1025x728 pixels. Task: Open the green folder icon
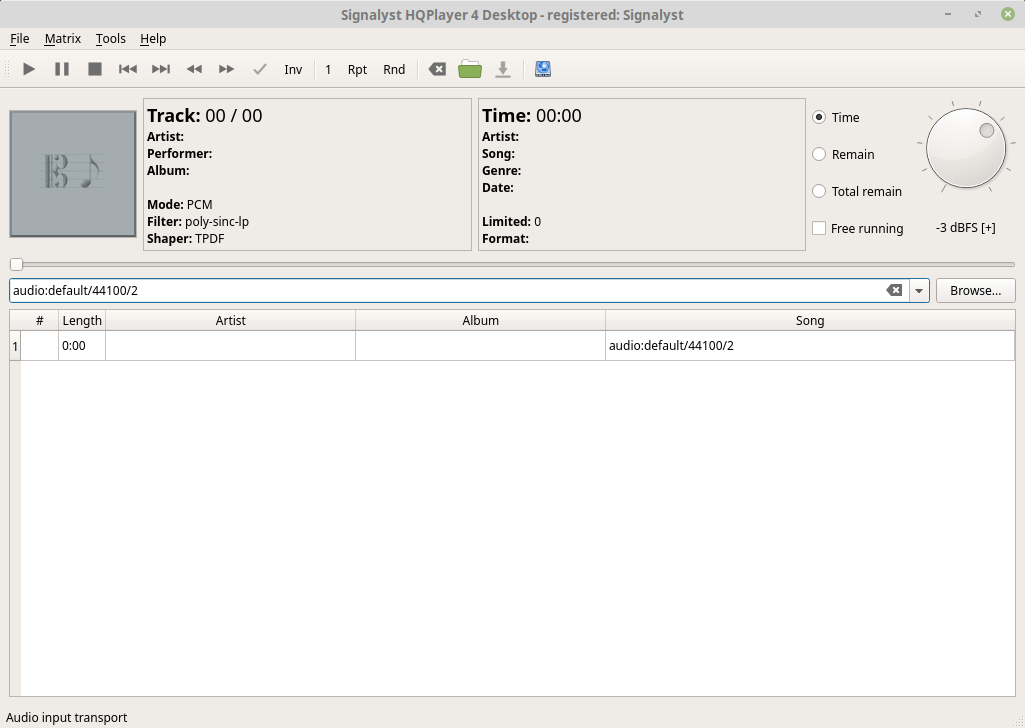[x=470, y=69]
